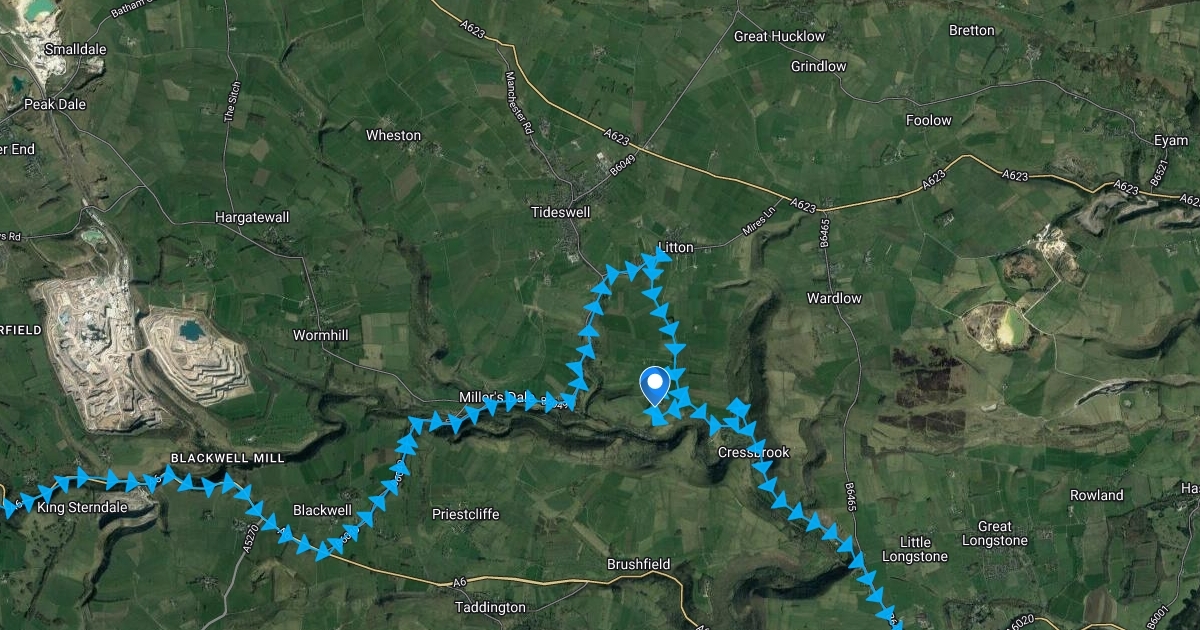The width and height of the screenshot is (1200, 630).
Task: Select the Peak Dale label
Action: point(56,104)
